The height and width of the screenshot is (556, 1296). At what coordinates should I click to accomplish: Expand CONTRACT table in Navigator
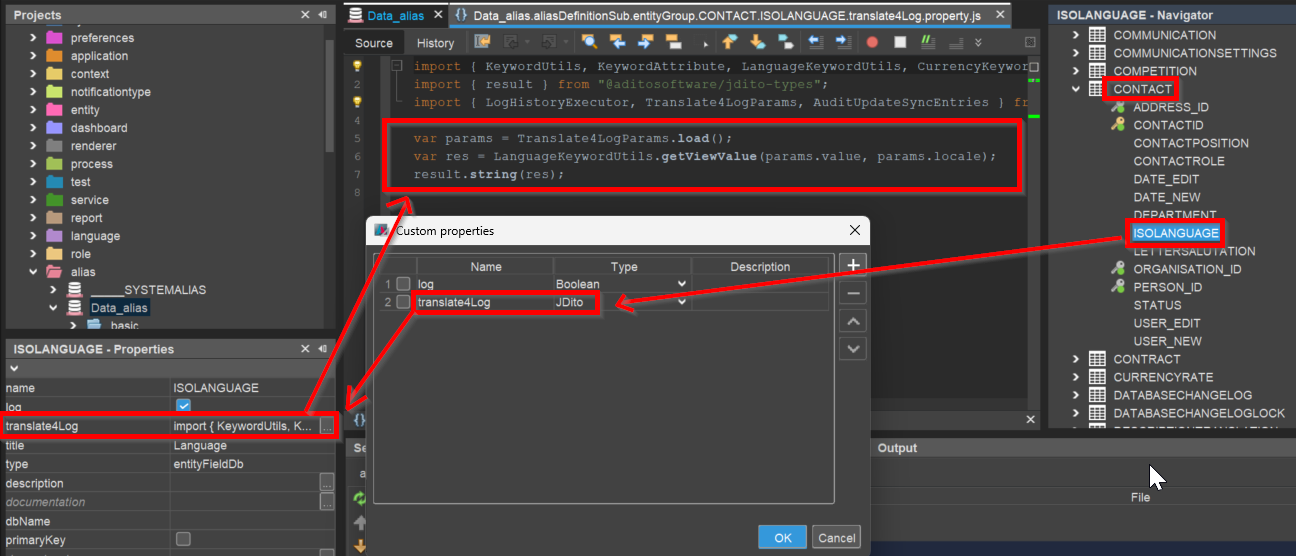coord(1077,359)
